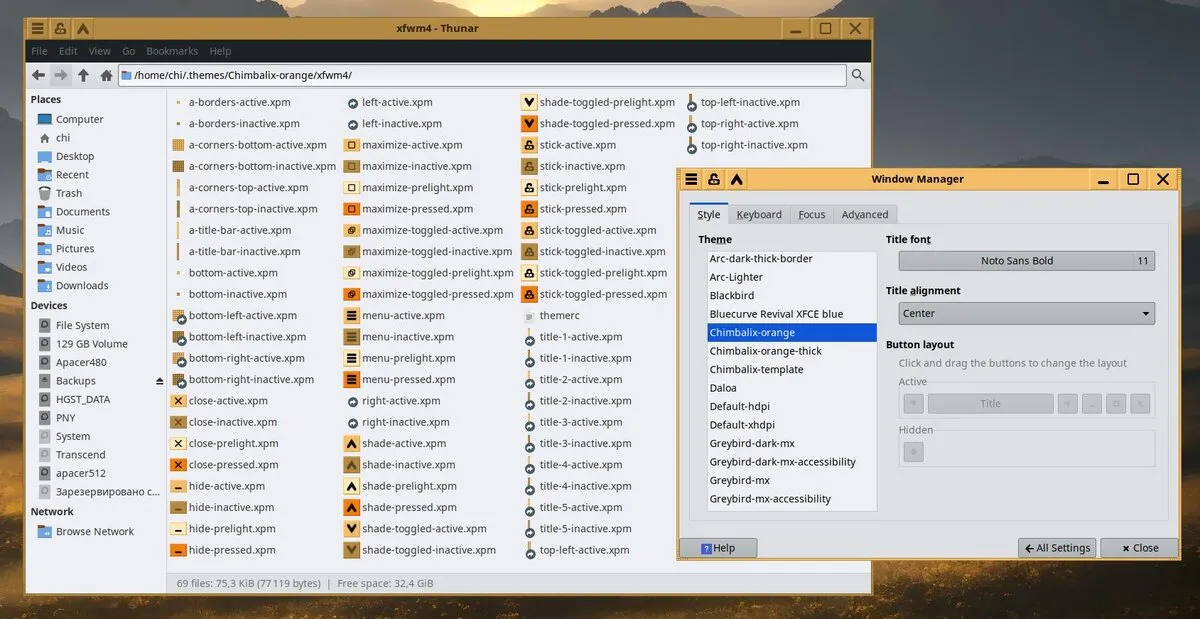Go to parent folder with up arrow

(83, 75)
